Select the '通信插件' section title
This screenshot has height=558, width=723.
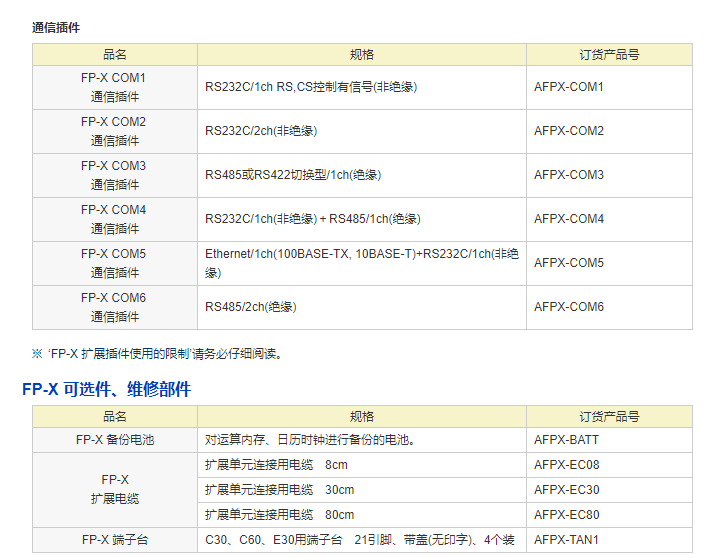click(56, 28)
